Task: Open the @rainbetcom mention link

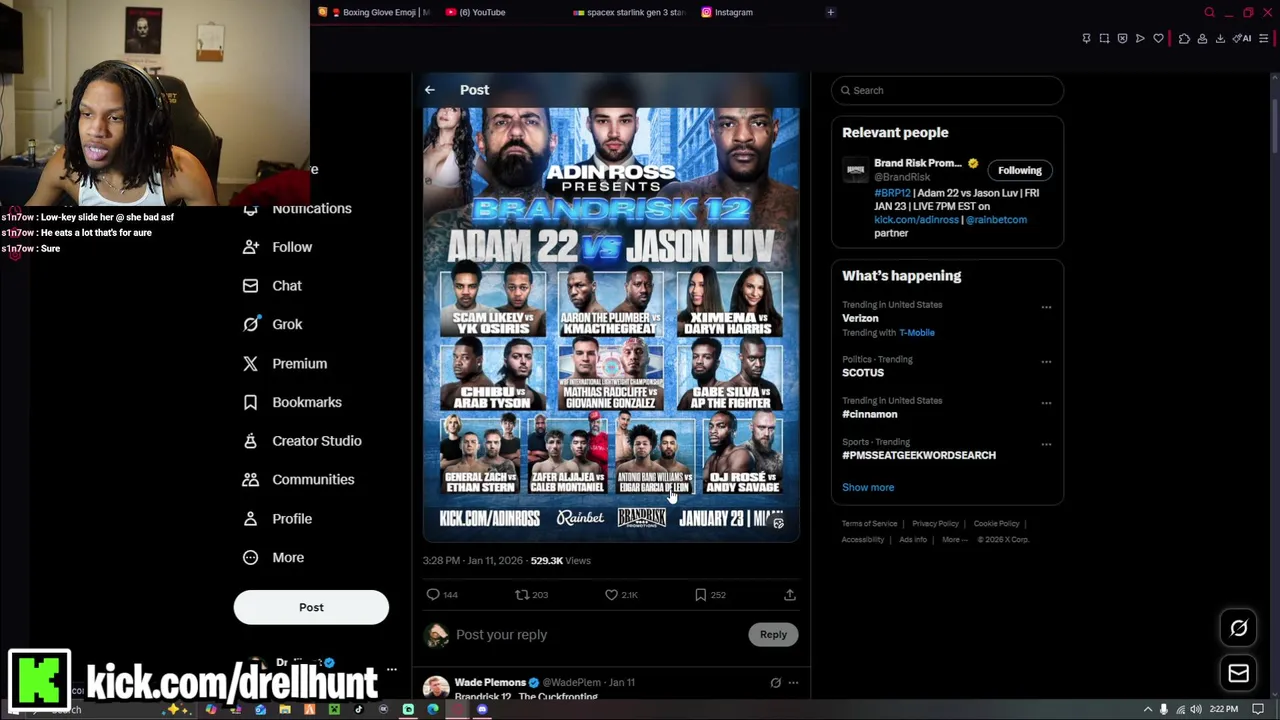Action: click(994, 220)
